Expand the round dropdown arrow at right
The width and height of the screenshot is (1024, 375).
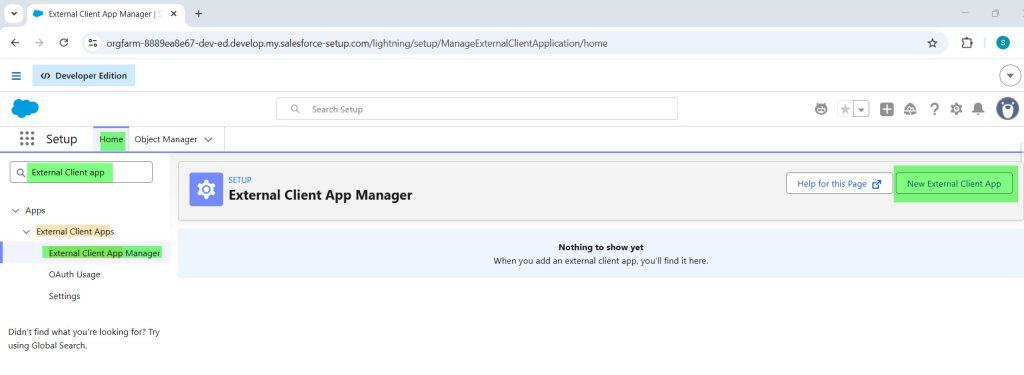tap(1010, 76)
